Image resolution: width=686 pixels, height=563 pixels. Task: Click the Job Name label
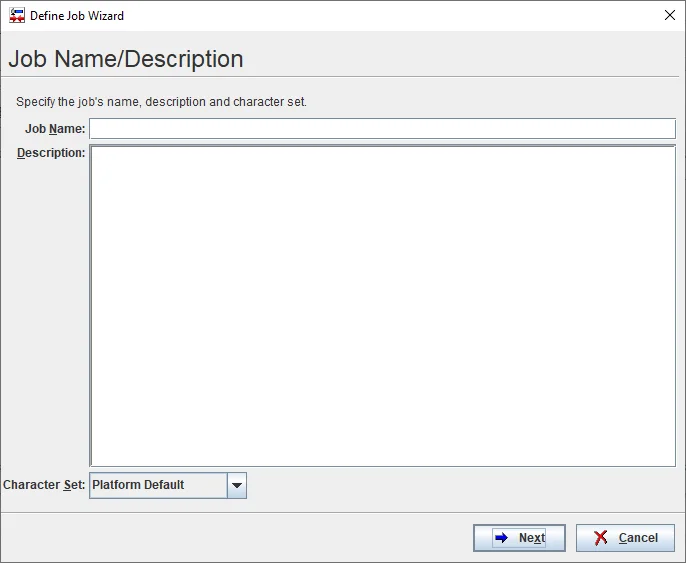[55, 129]
